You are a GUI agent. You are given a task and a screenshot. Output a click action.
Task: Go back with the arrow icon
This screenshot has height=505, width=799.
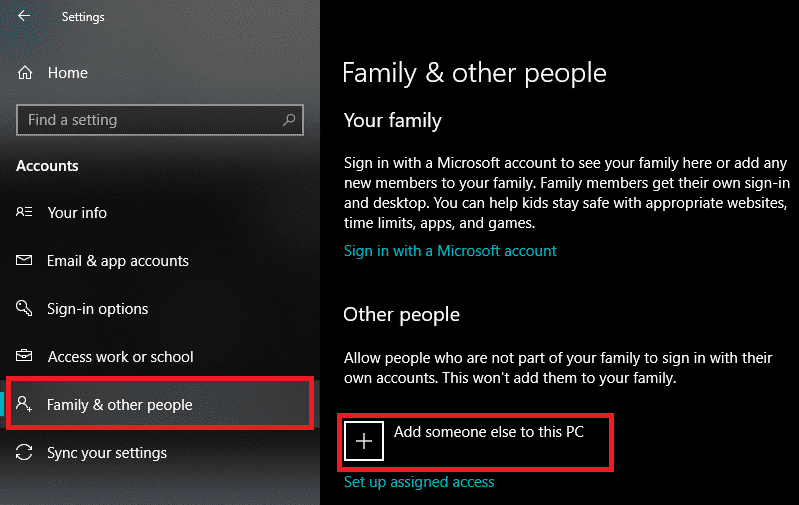click(x=24, y=16)
